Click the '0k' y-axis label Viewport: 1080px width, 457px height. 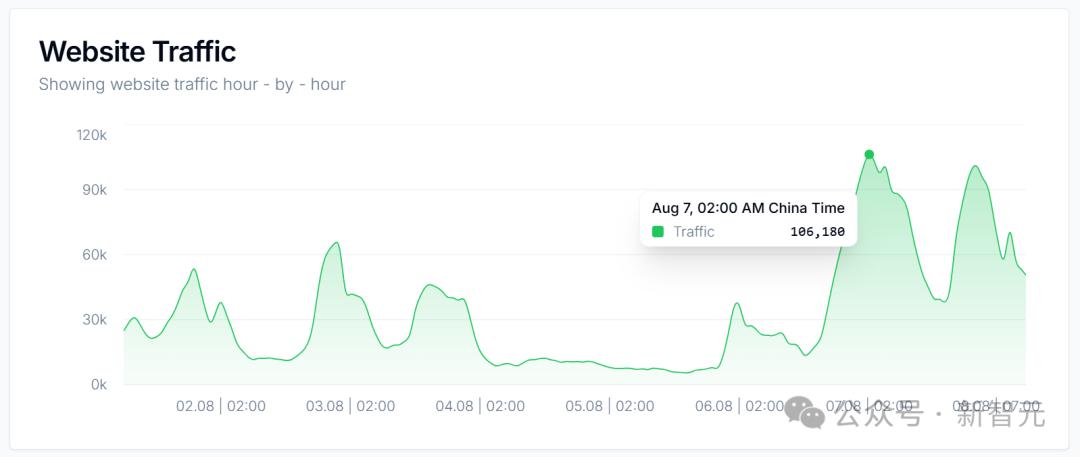pyautogui.click(x=98, y=385)
